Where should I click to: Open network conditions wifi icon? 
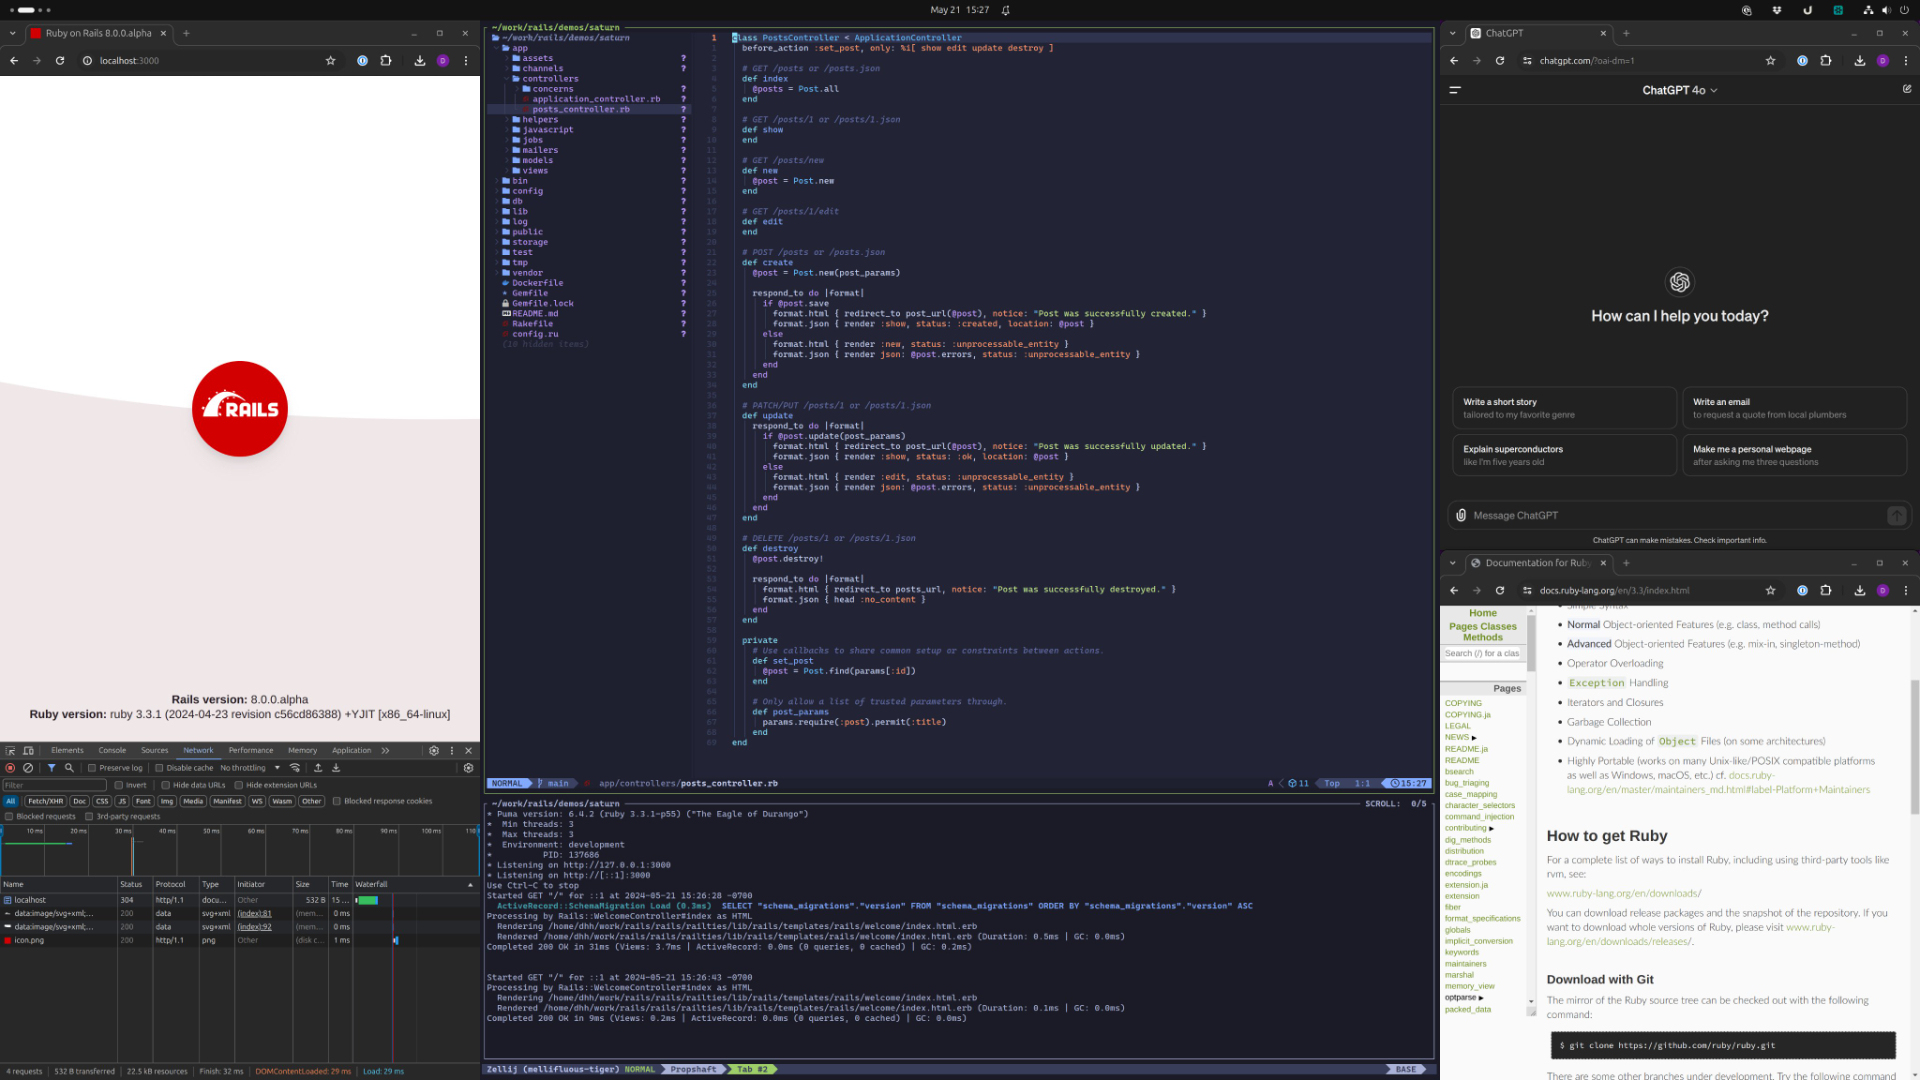pyautogui.click(x=295, y=768)
